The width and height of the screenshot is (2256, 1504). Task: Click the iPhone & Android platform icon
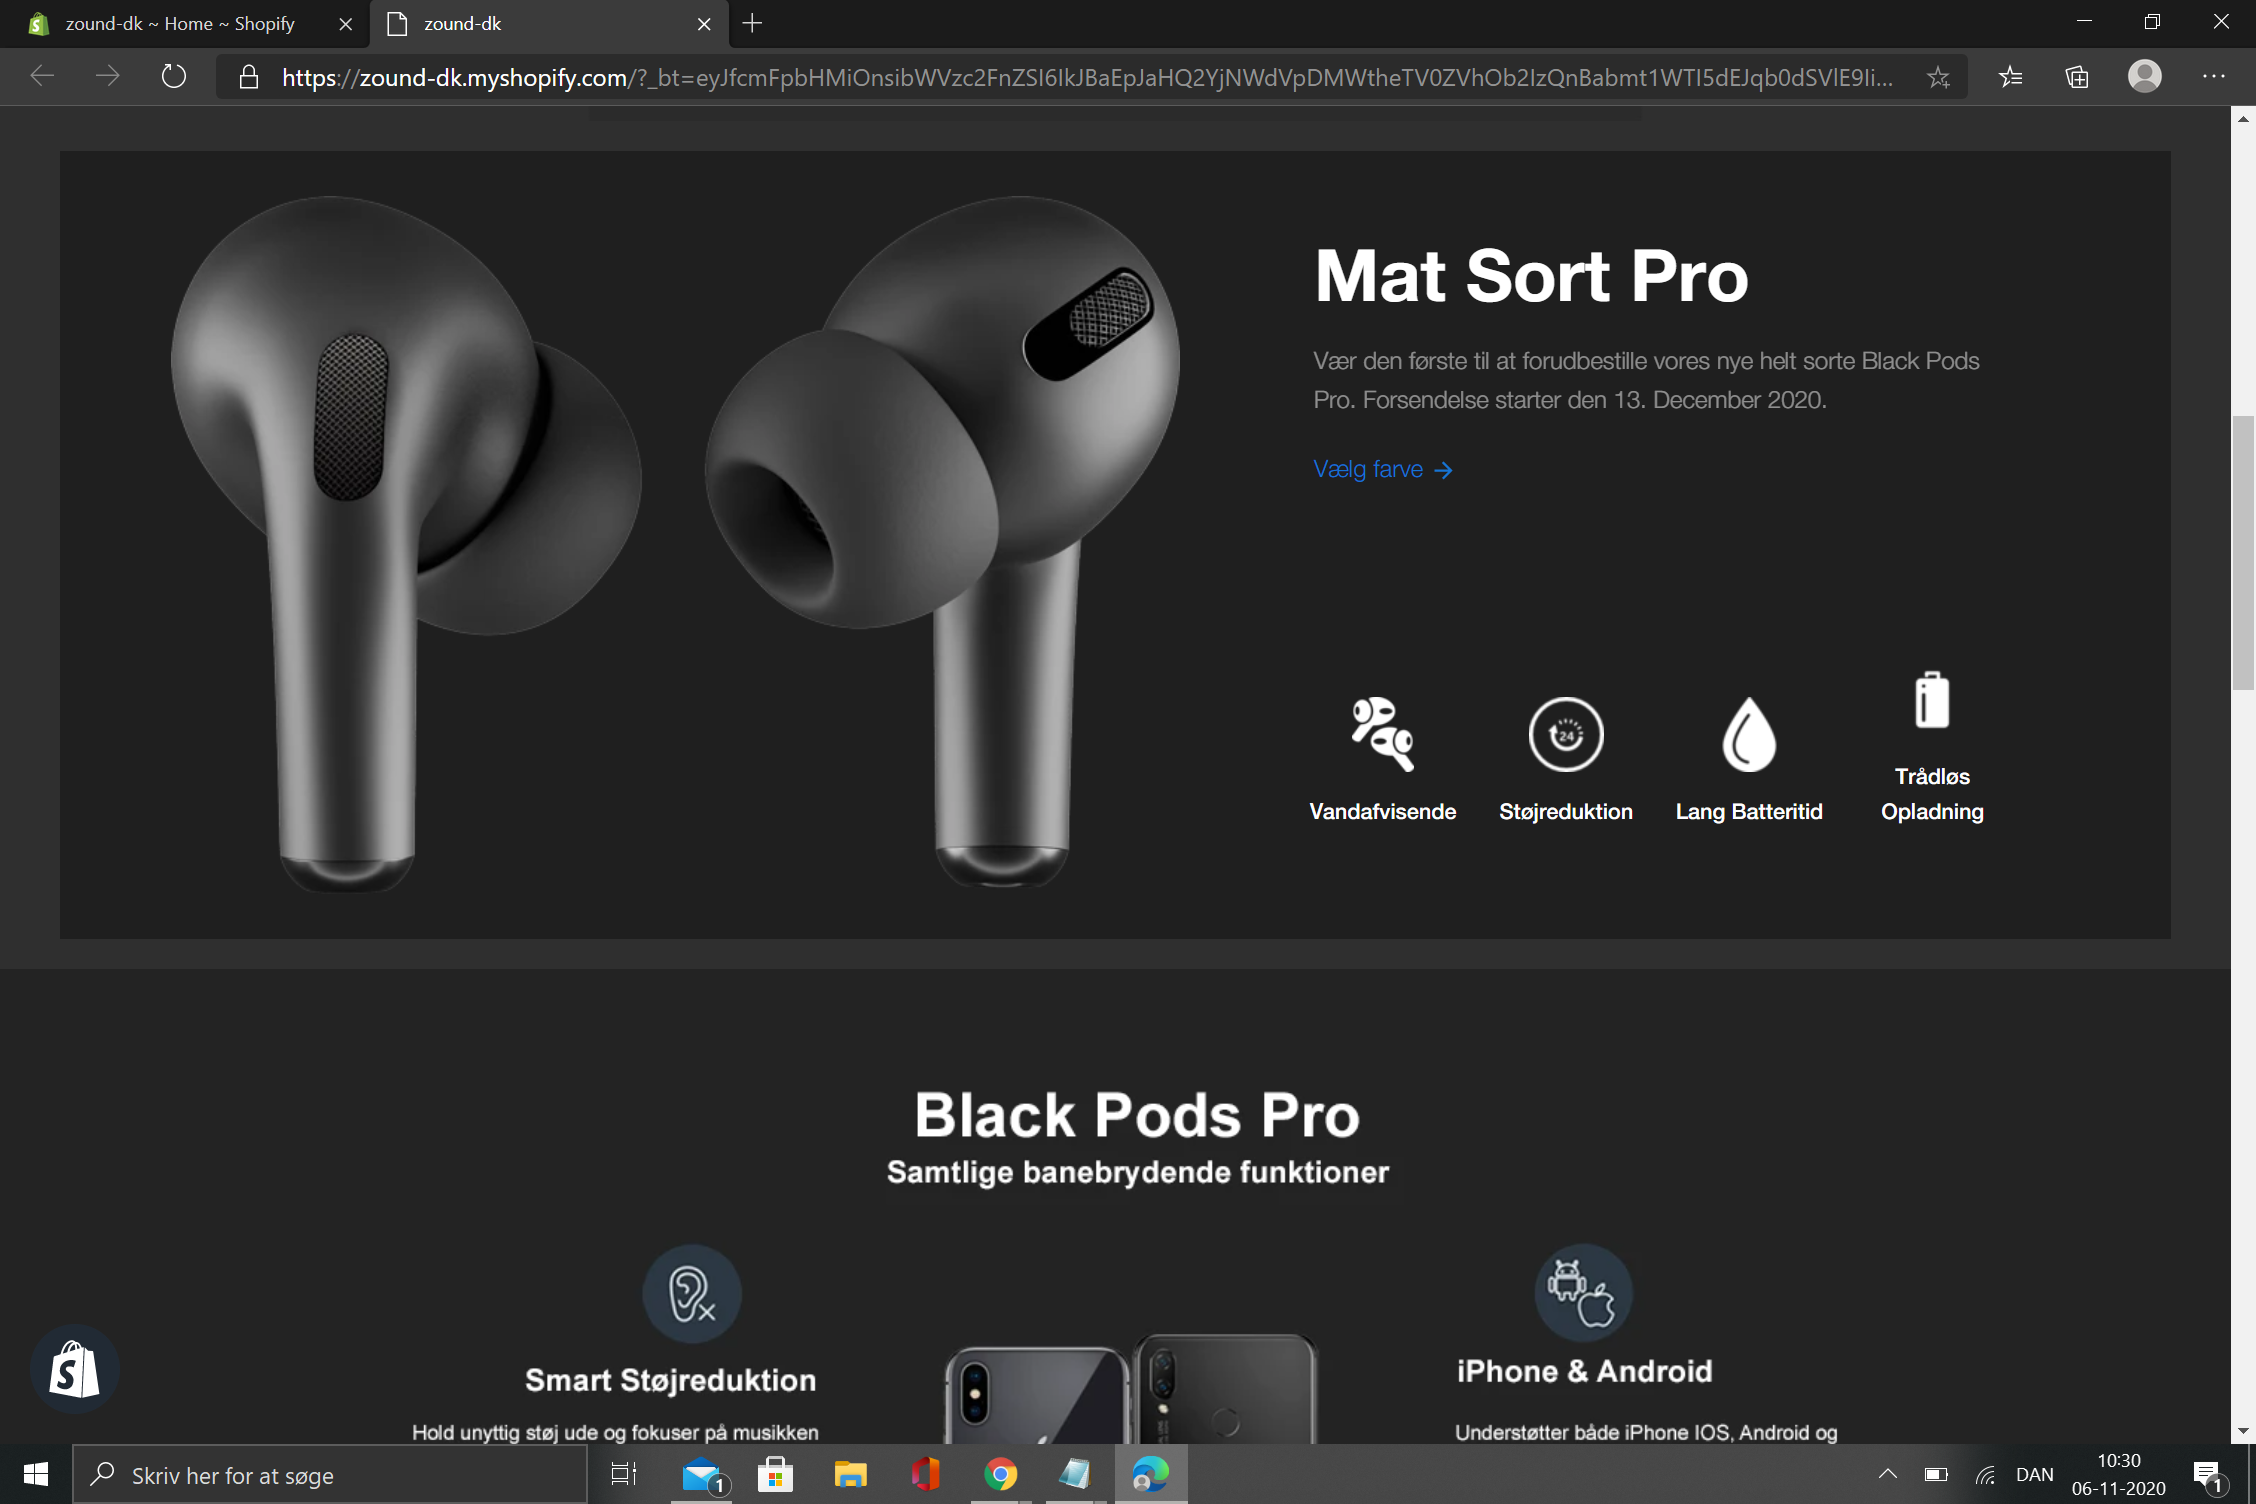click(x=1582, y=1293)
